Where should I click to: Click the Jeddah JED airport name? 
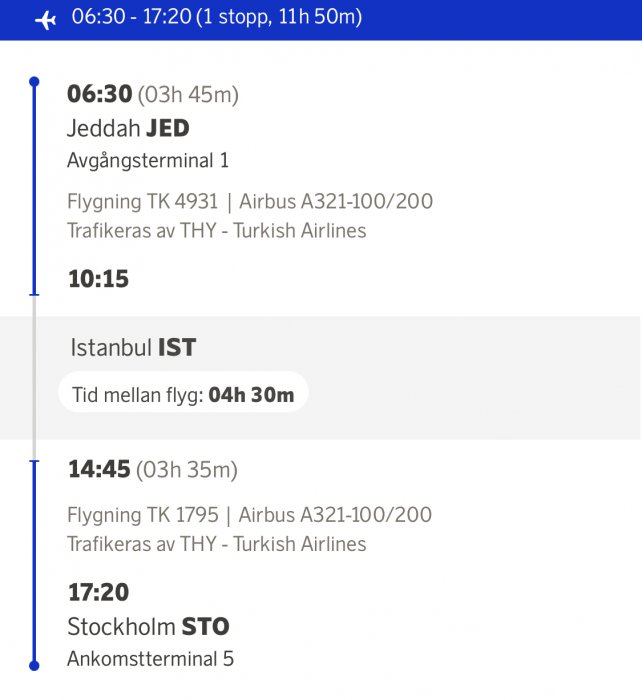point(128,128)
